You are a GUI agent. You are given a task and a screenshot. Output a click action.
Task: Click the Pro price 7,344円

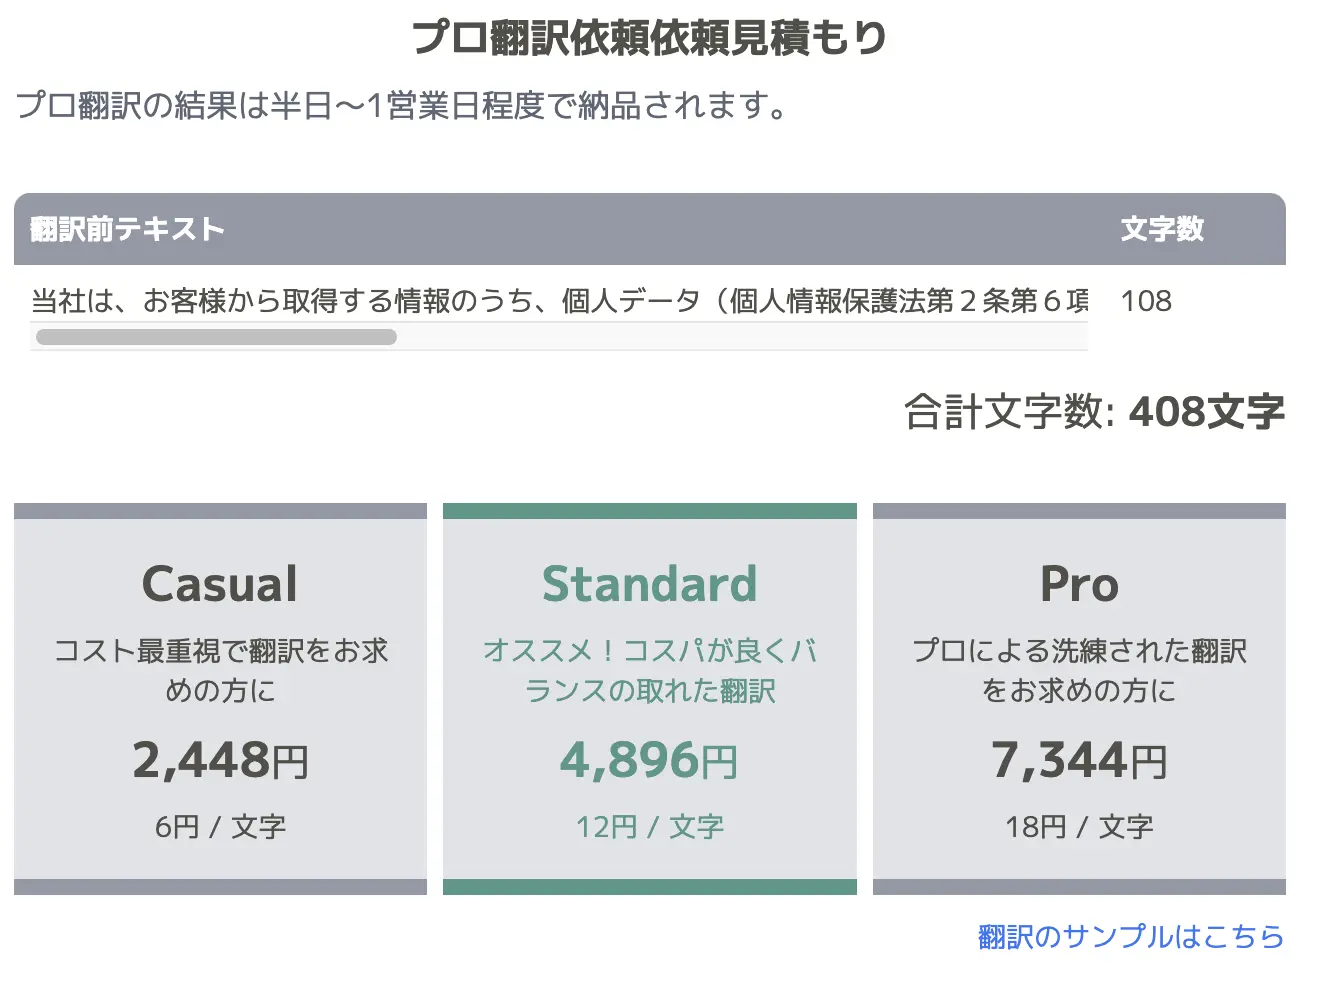[x=1079, y=760]
